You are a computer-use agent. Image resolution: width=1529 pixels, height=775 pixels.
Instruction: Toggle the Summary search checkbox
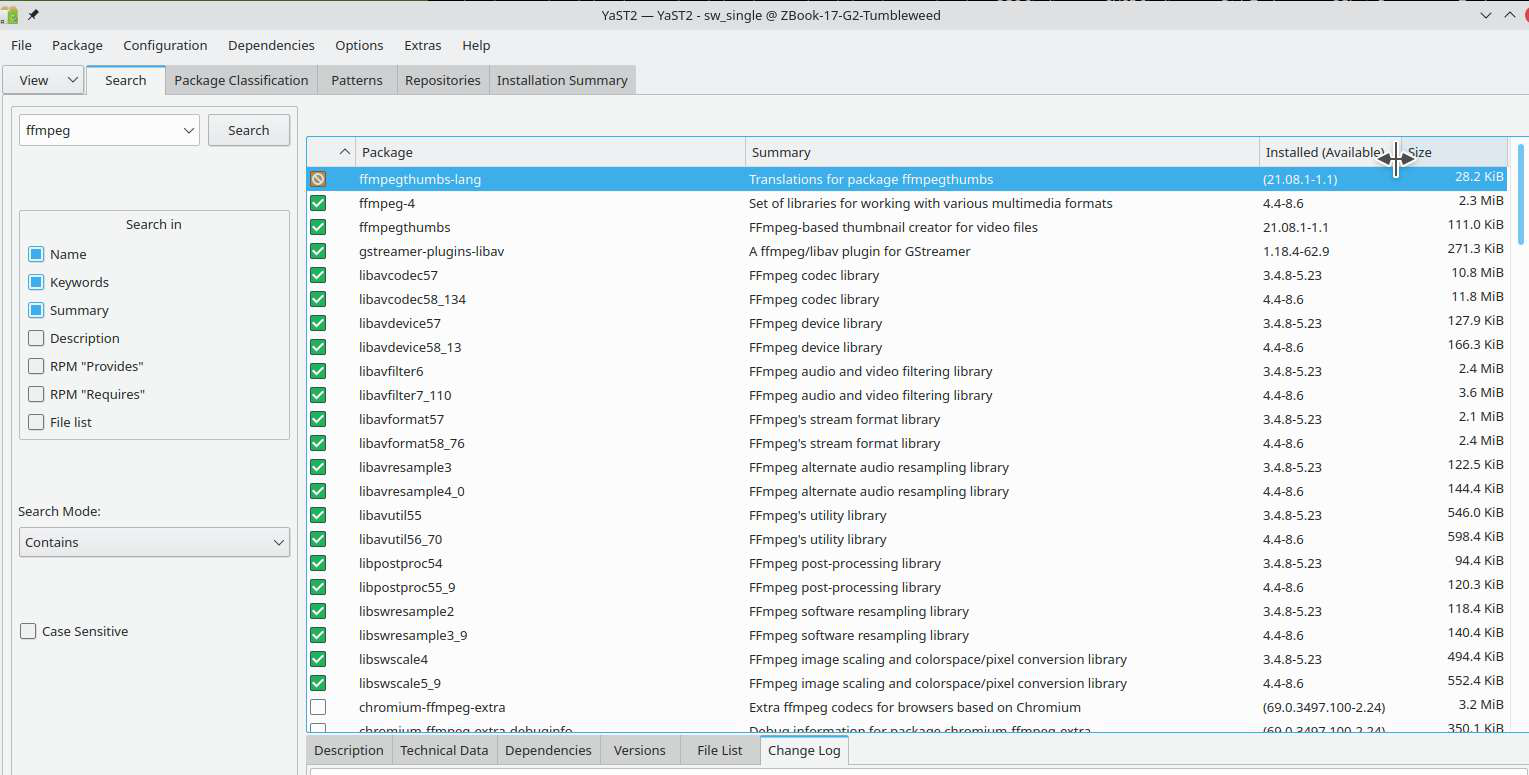[x=36, y=310]
